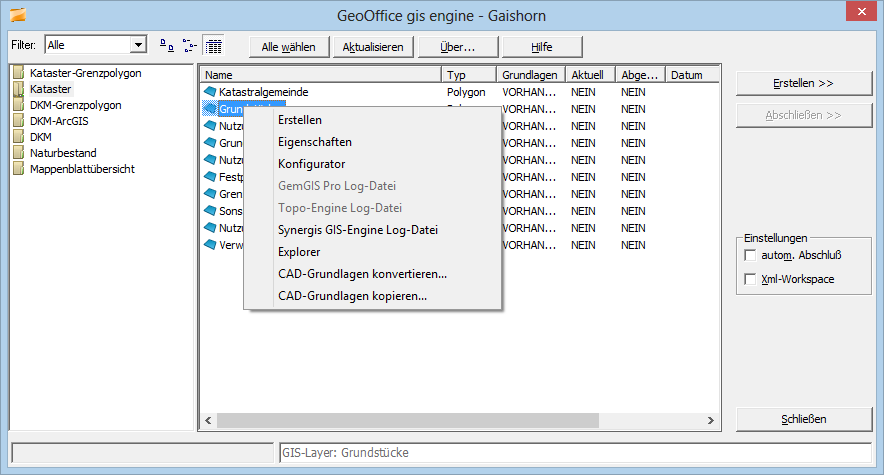Click the Hilfe button

point(542,47)
